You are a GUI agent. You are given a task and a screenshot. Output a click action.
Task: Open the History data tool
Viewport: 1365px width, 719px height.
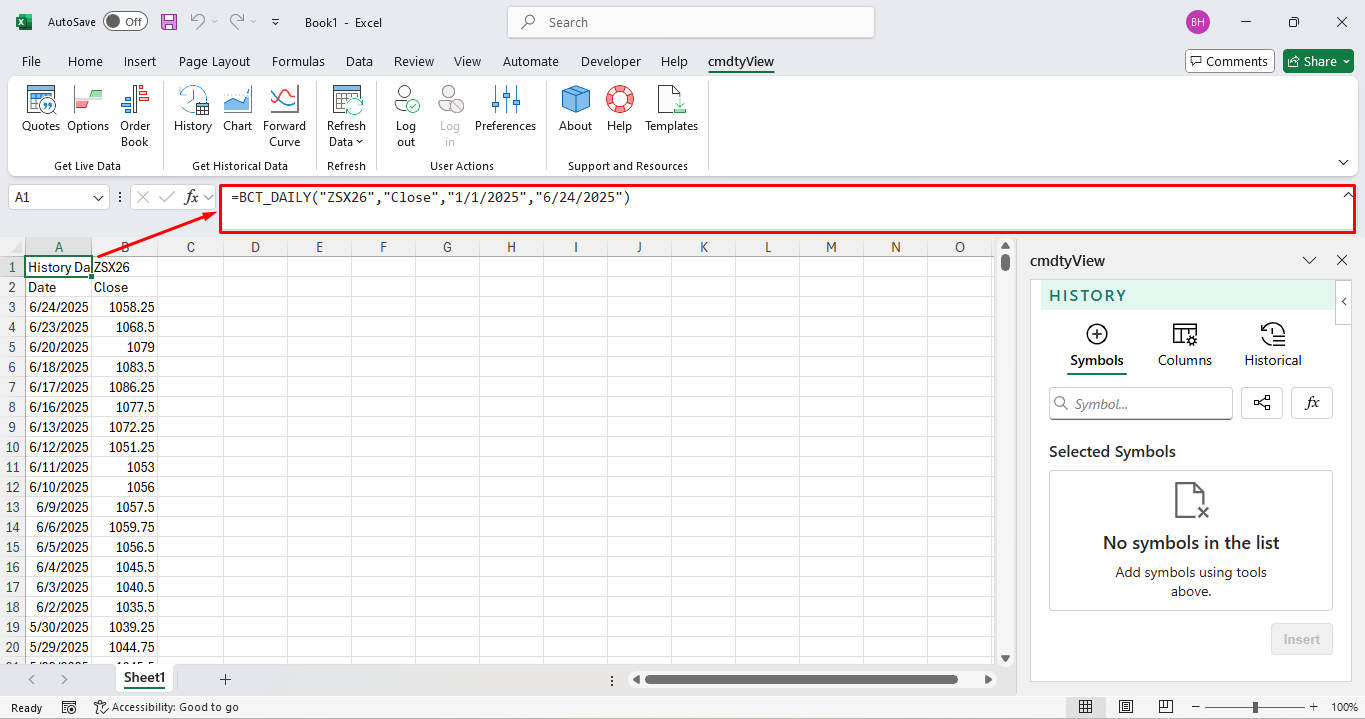point(193,108)
